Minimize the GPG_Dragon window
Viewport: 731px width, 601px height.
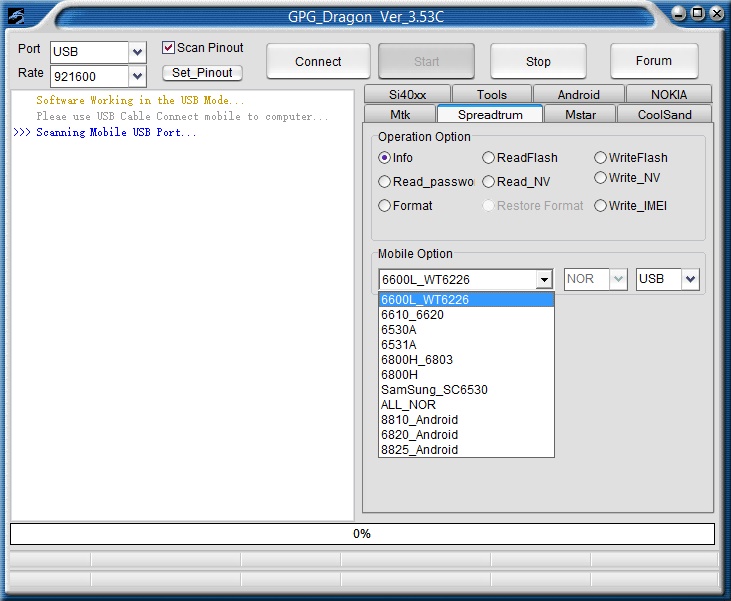pos(679,14)
